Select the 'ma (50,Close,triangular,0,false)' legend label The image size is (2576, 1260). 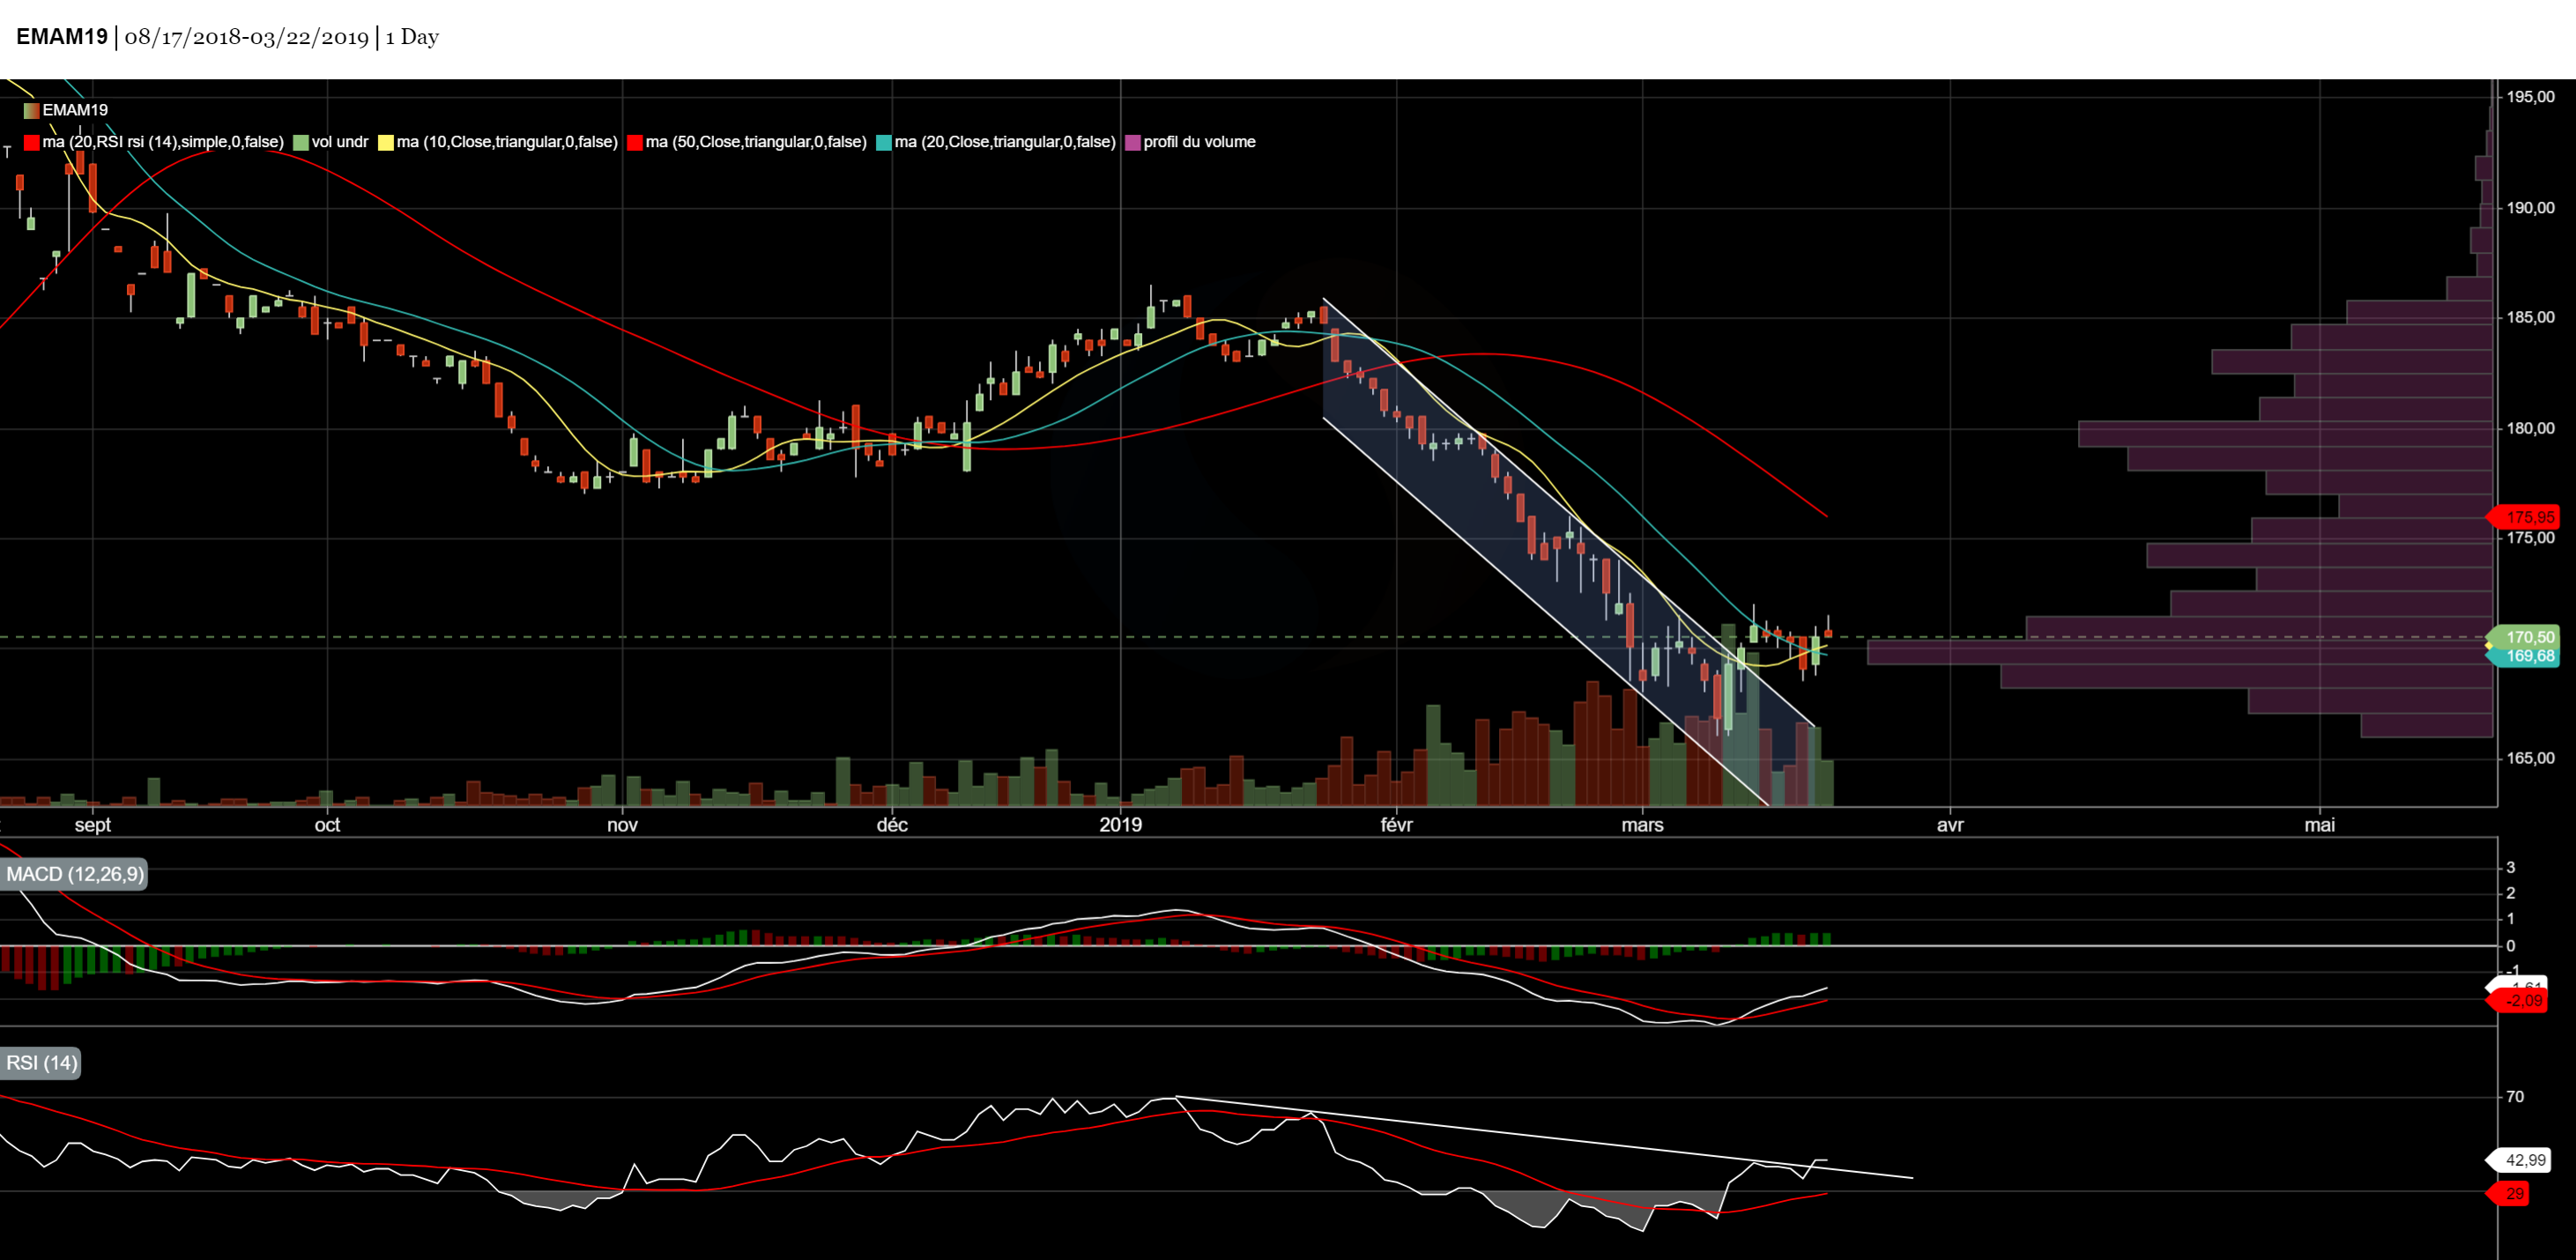756,142
